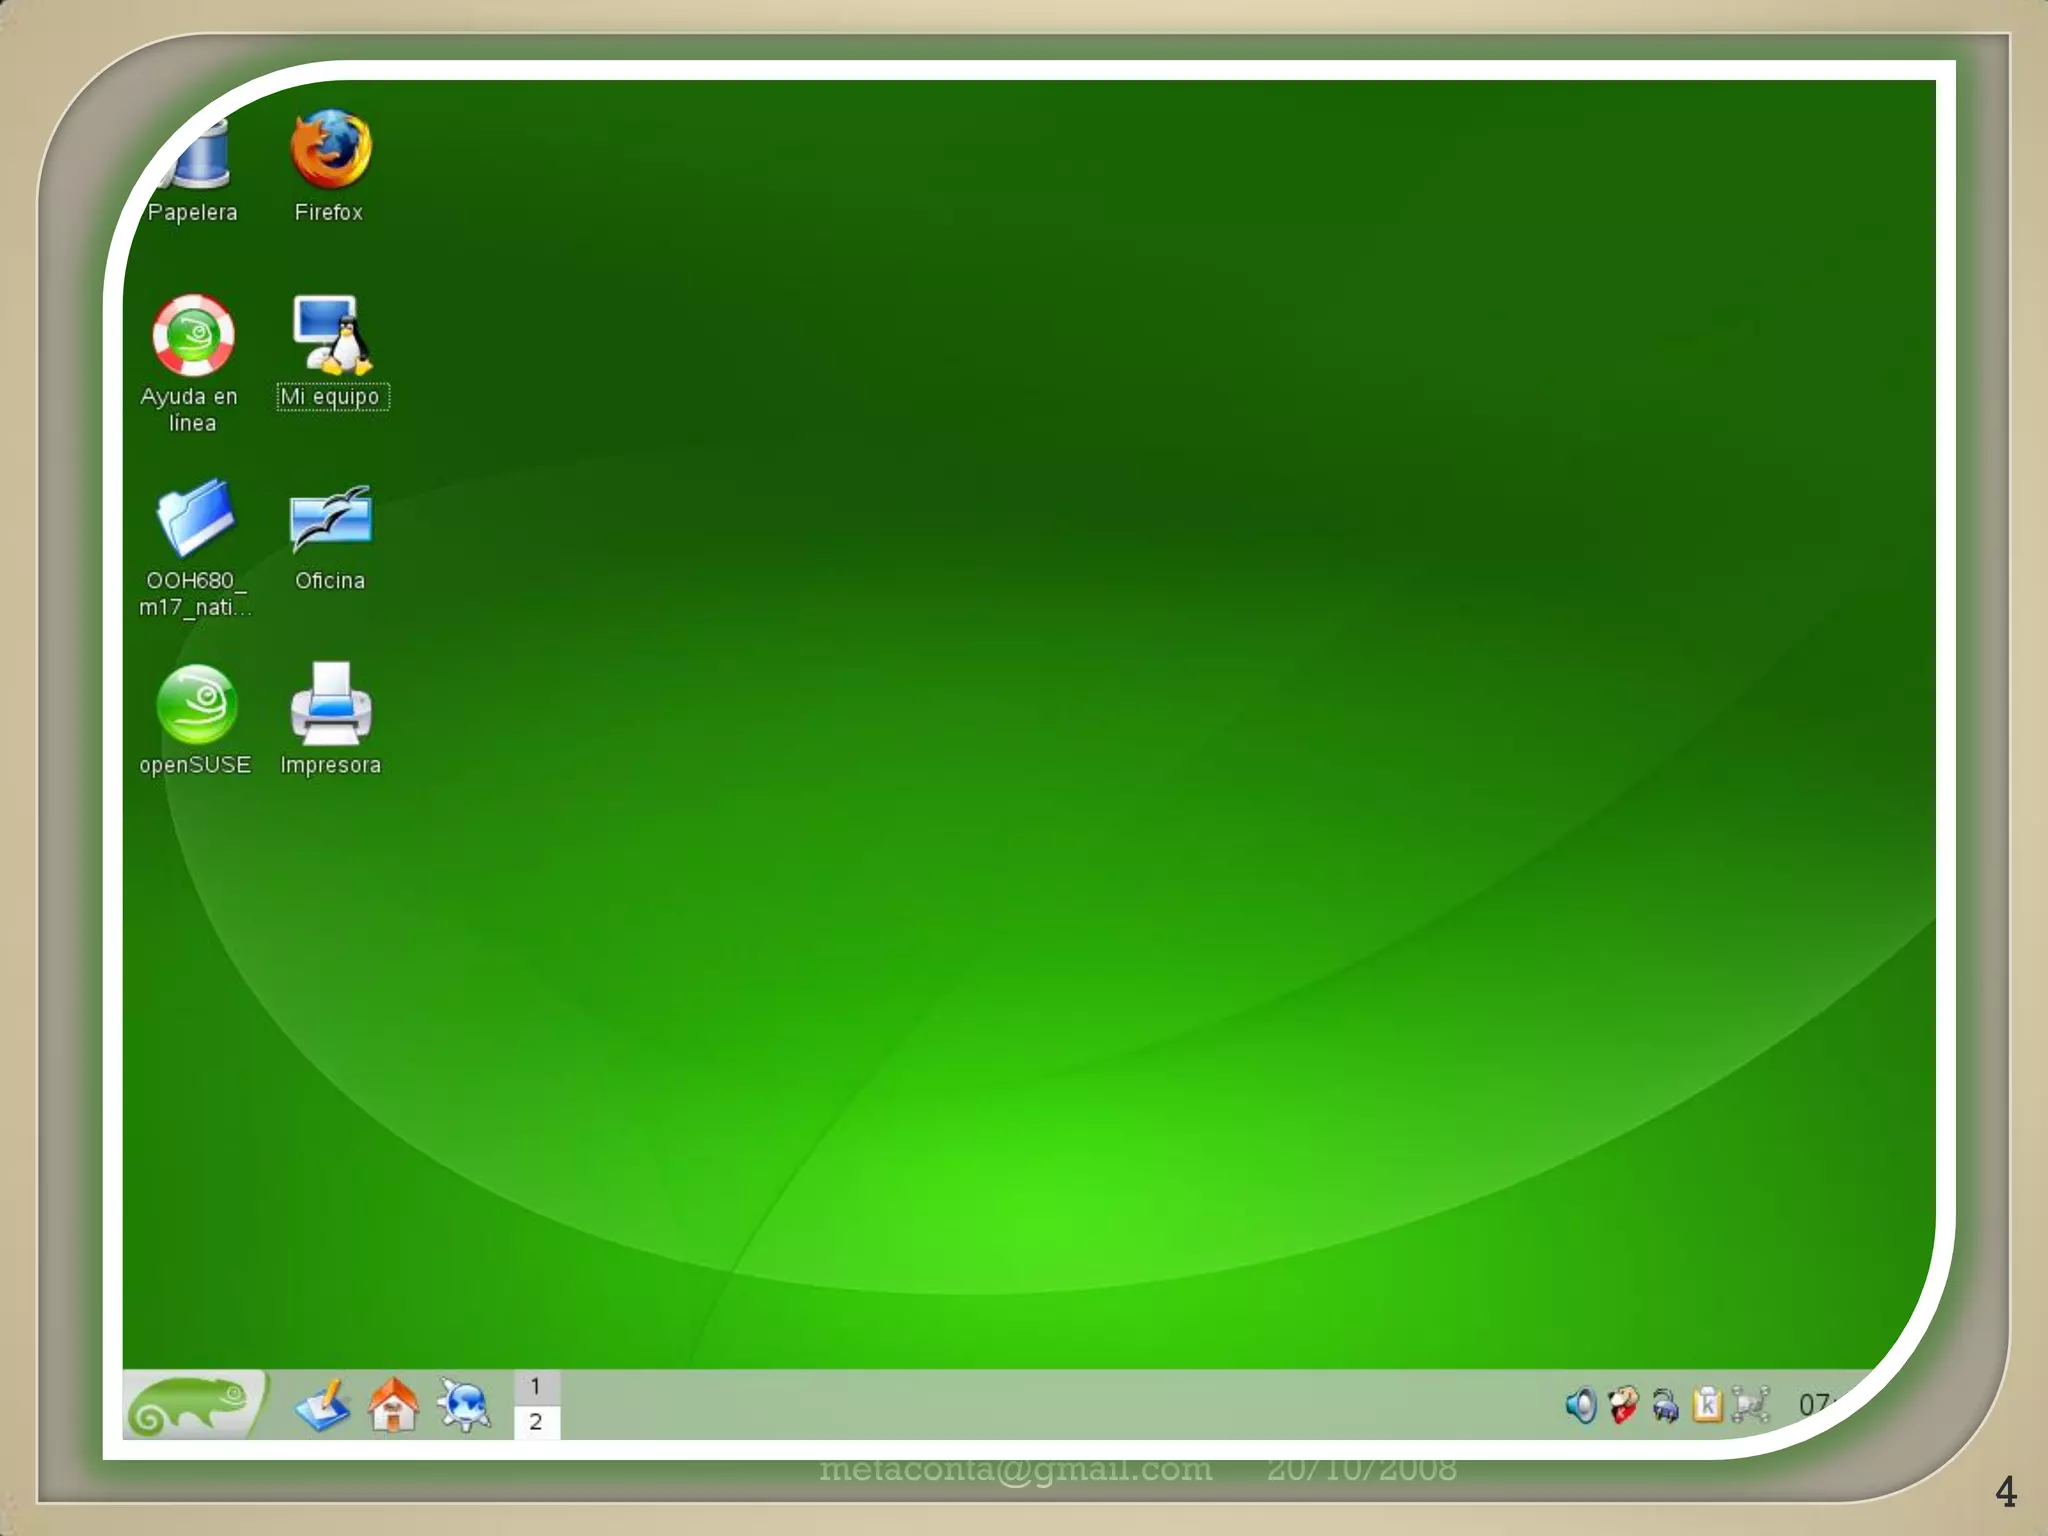Open Ayuda en línea help icon
Viewport: 2048px width, 1536px height.
coord(193,335)
